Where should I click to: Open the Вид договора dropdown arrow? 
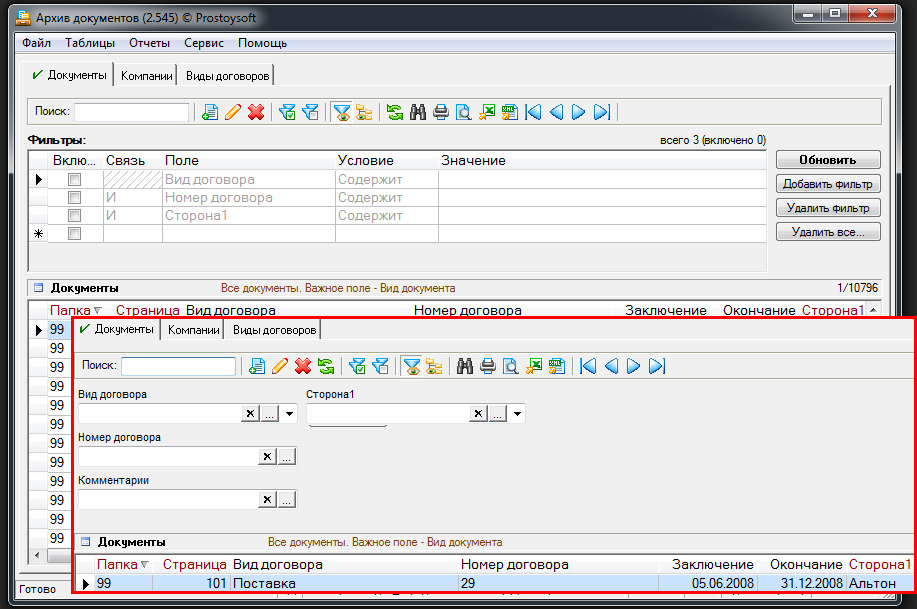[289, 414]
